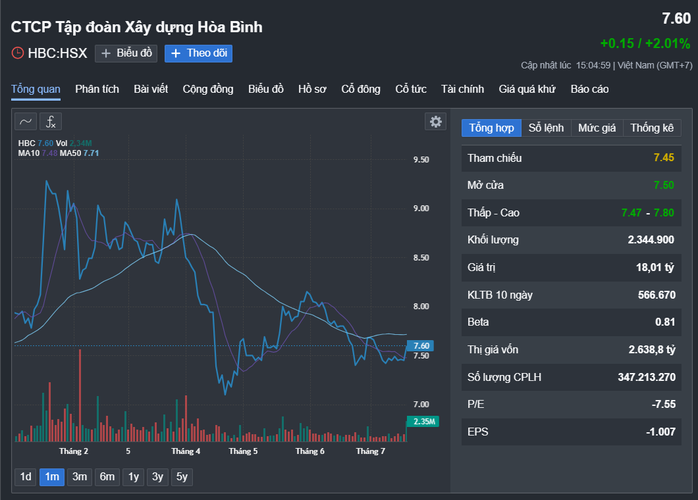
Task: Click the Thấp - Cao row label
Action: point(493,213)
